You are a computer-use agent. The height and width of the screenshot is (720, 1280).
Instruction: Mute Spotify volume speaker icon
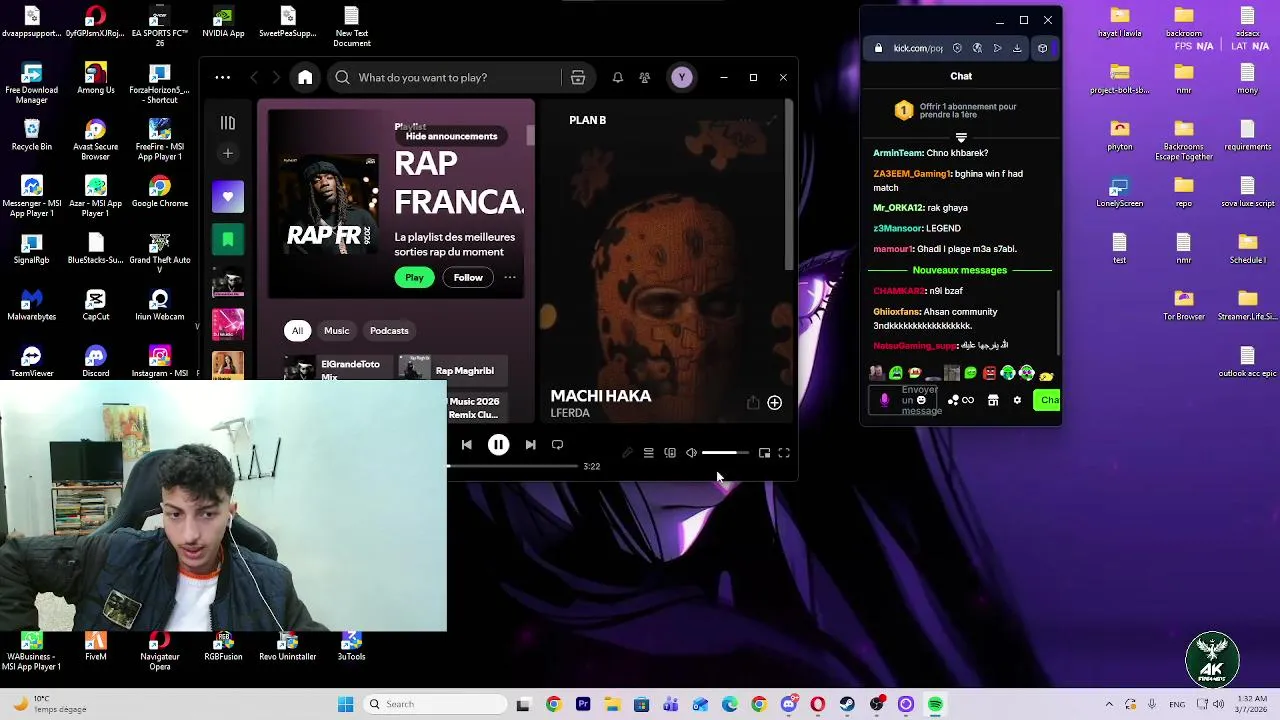[x=691, y=453]
